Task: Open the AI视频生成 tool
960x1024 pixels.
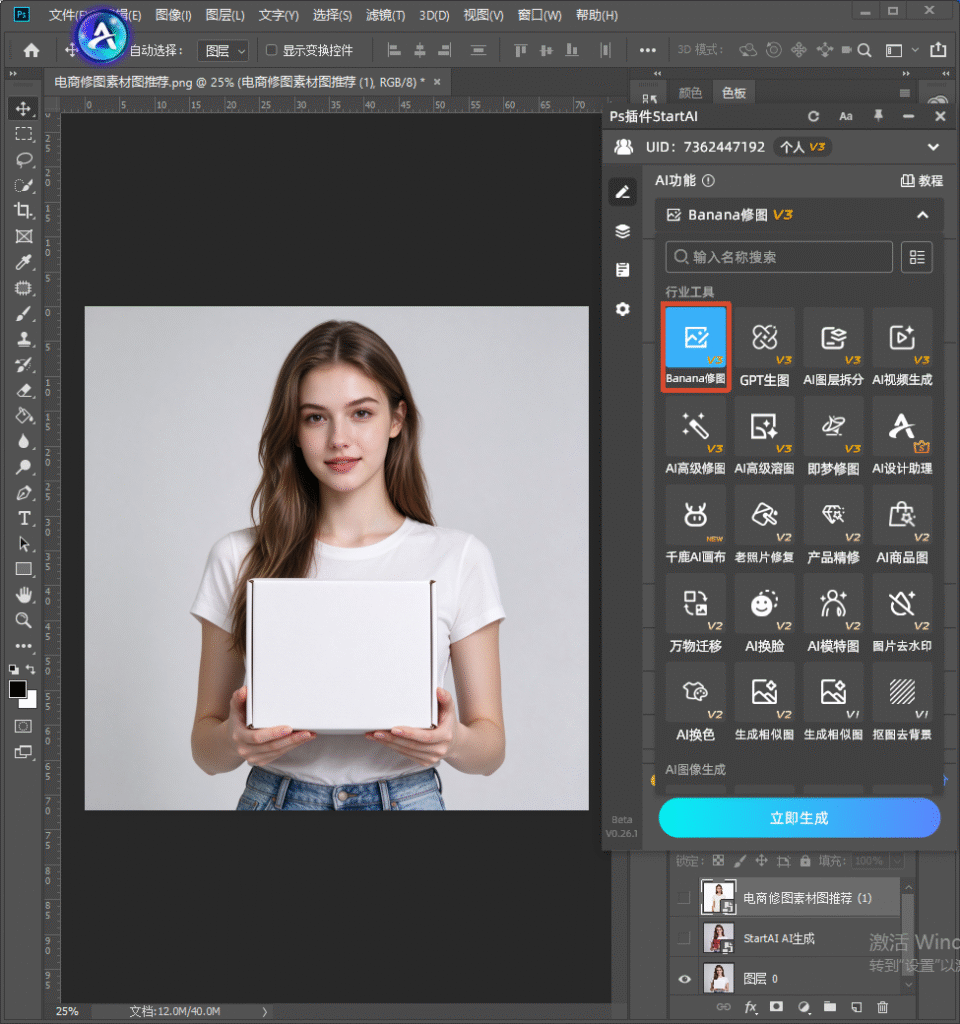Action: tap(902, 347)
